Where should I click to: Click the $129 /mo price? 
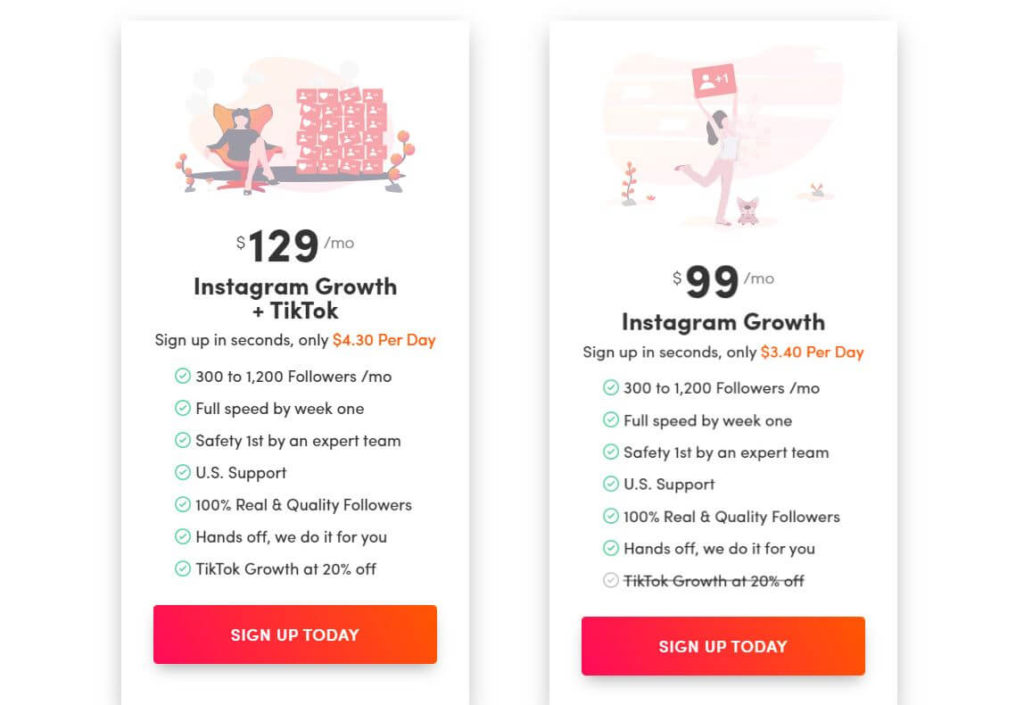click(295, 246)
